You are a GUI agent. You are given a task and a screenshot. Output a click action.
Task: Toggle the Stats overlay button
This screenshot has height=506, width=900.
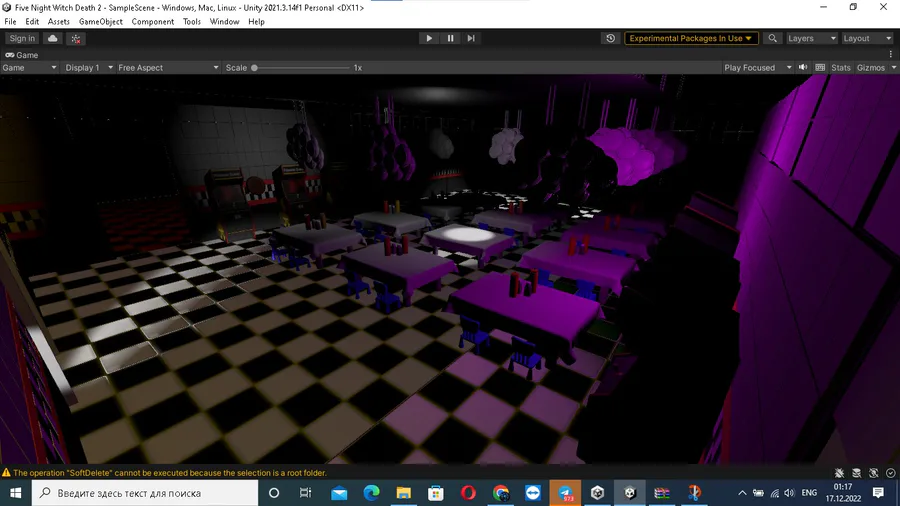coord(841,68)
